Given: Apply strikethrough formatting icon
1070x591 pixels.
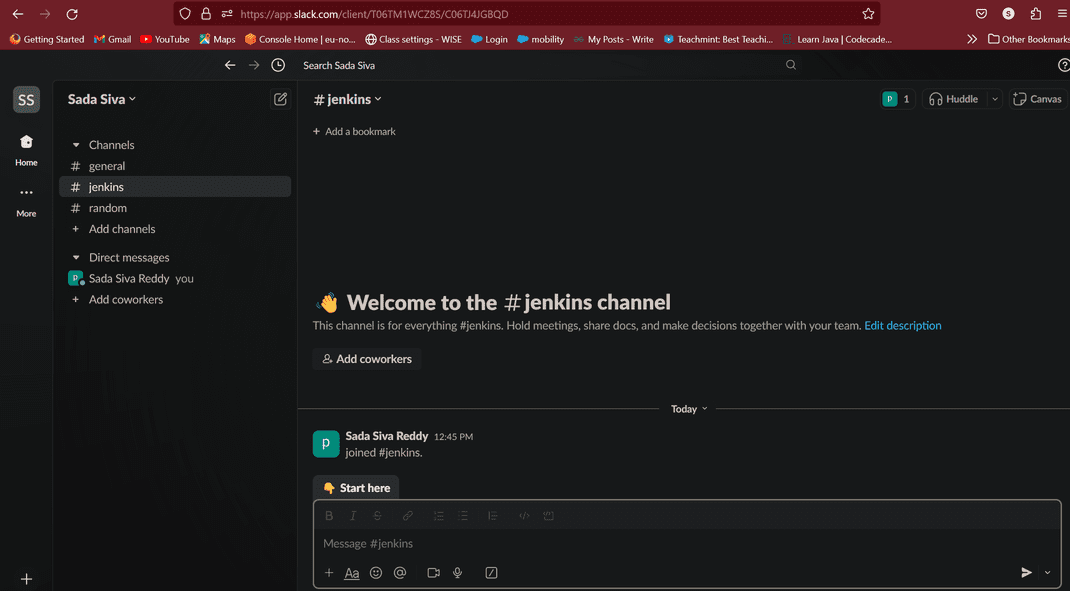Looking at the screenshot, I should [377, 516].
